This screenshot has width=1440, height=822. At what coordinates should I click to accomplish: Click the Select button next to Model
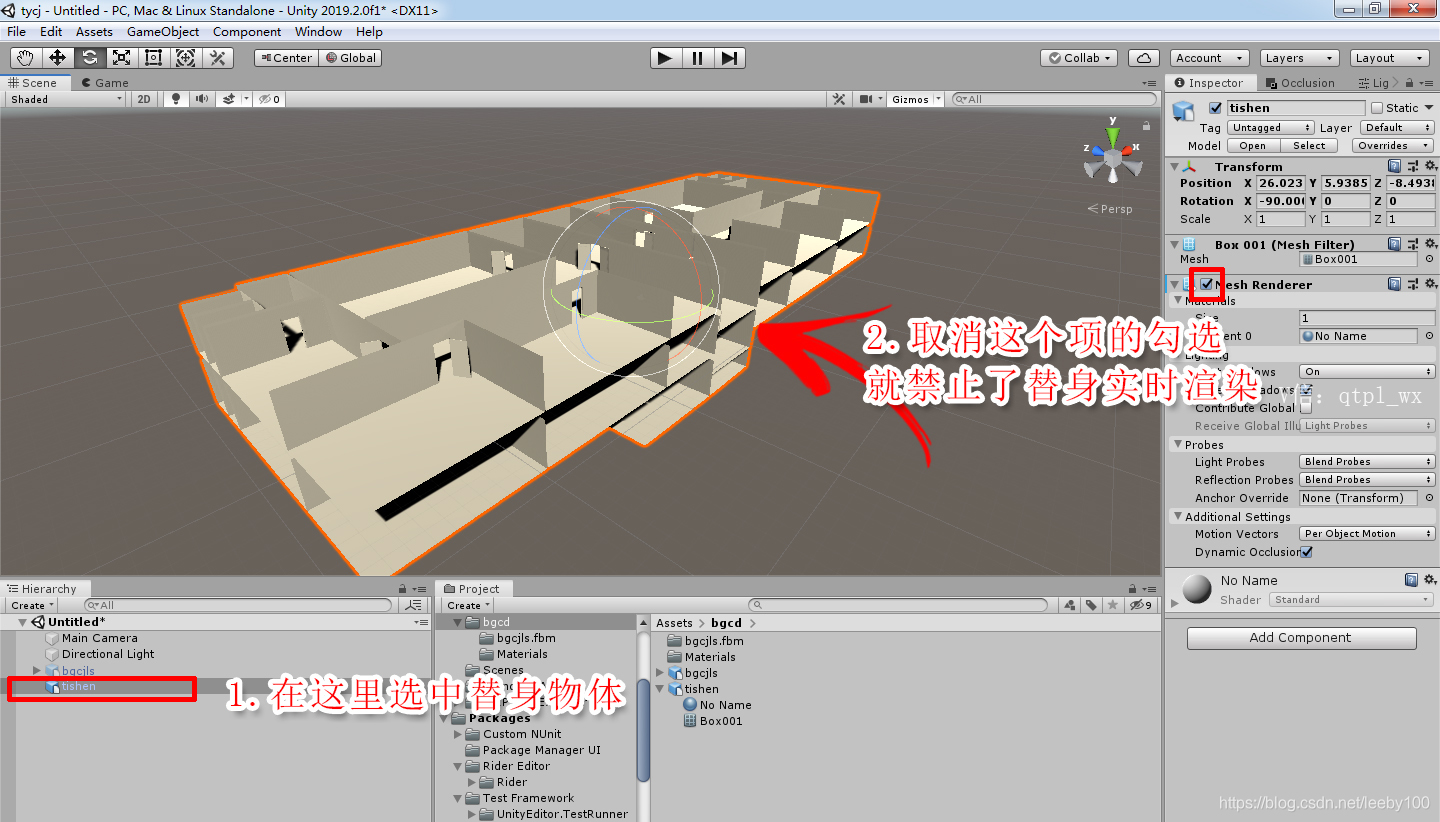1308,145
